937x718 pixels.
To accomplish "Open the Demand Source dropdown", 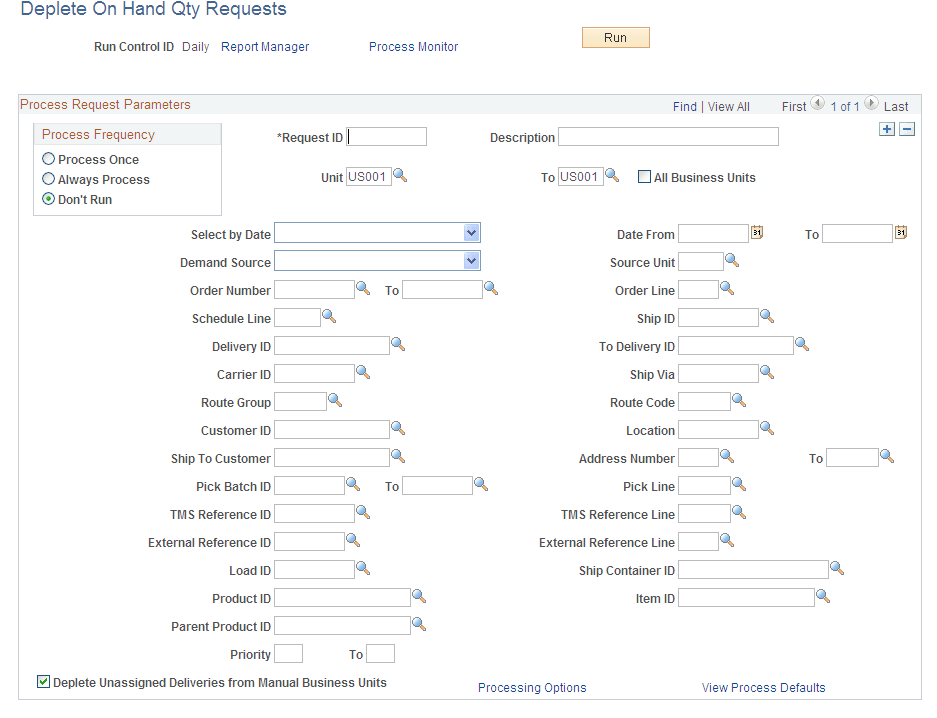I will (471, 261).
